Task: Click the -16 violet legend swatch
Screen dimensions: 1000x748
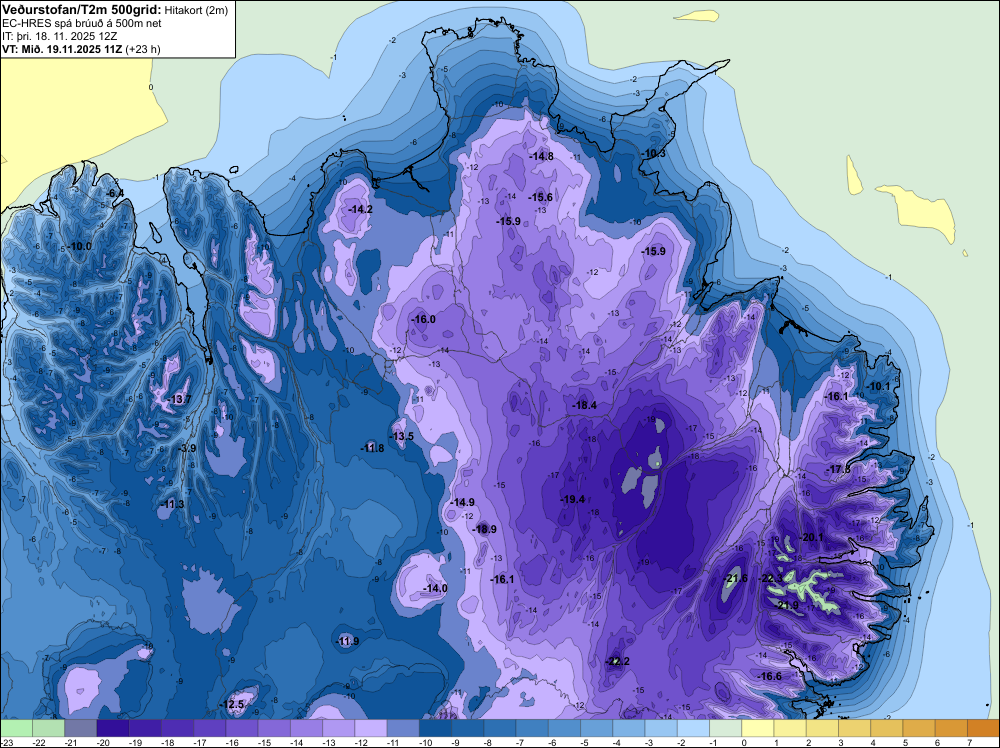Action: tap(242, 728)
